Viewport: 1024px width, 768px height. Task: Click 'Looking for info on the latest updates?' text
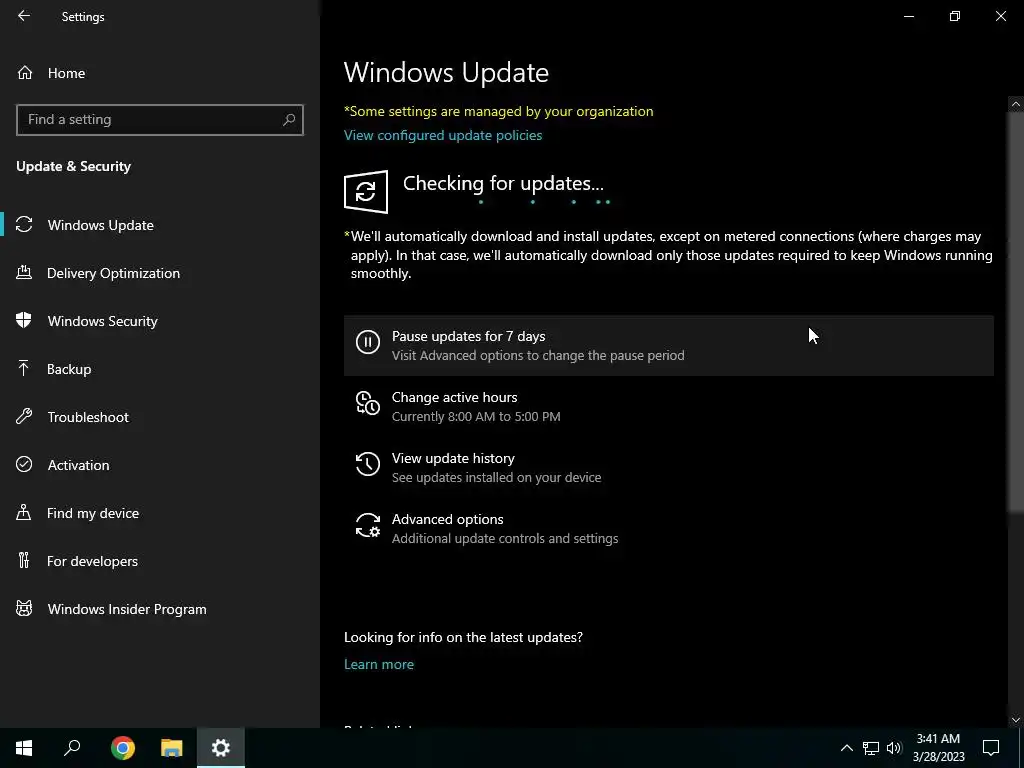pyautogui.click(x=463, y=637)
